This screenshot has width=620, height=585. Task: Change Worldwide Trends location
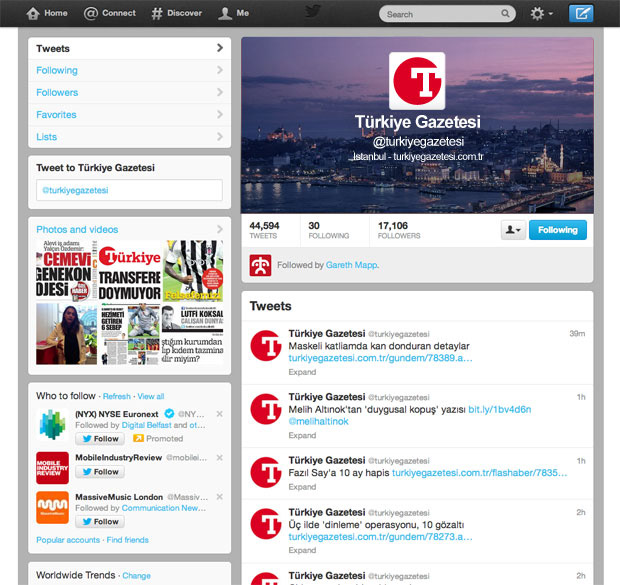pos(136,576)
